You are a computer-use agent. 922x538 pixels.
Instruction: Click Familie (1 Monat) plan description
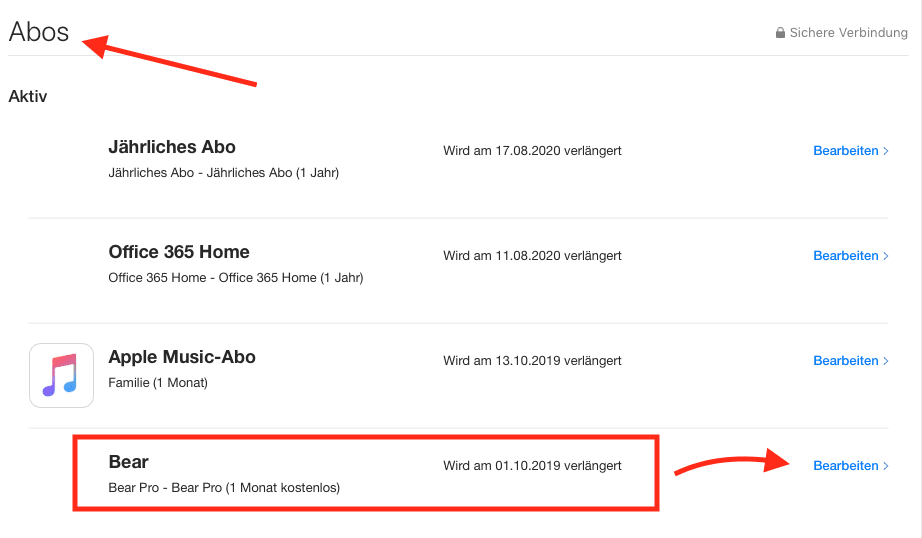click(x=158, y=383)
